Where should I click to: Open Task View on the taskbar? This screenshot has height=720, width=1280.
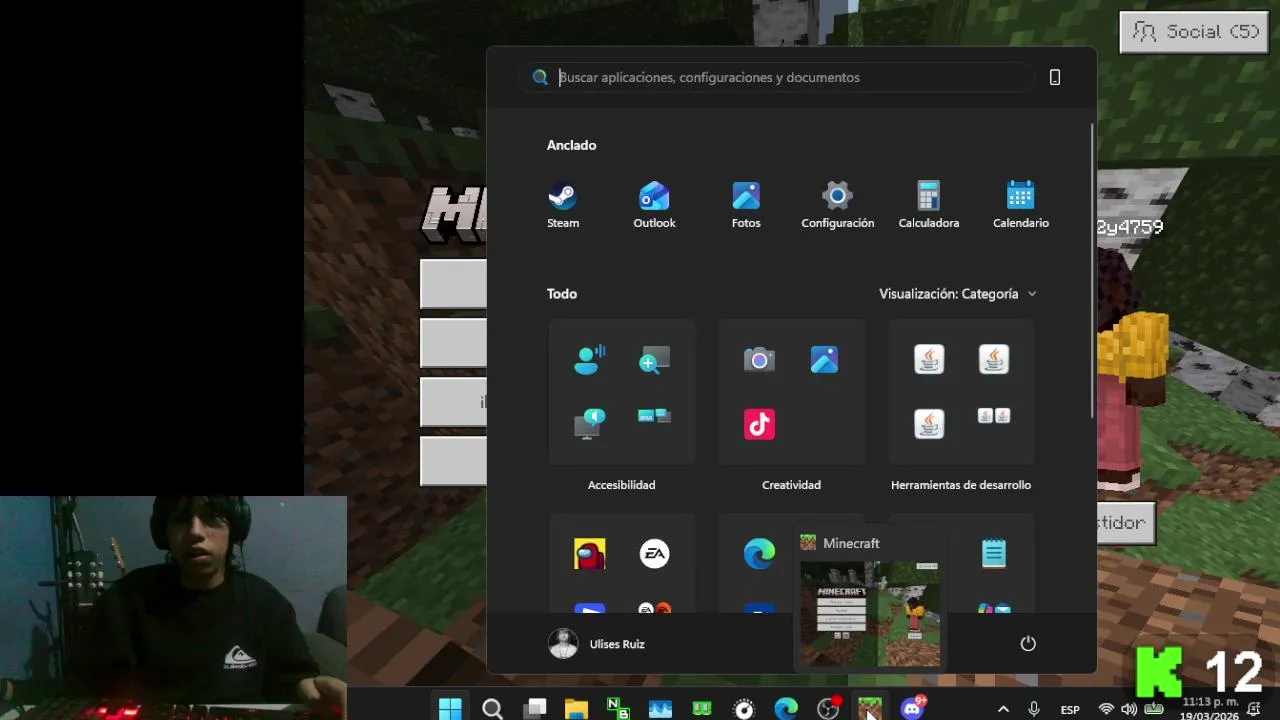(x=535, y=708)
